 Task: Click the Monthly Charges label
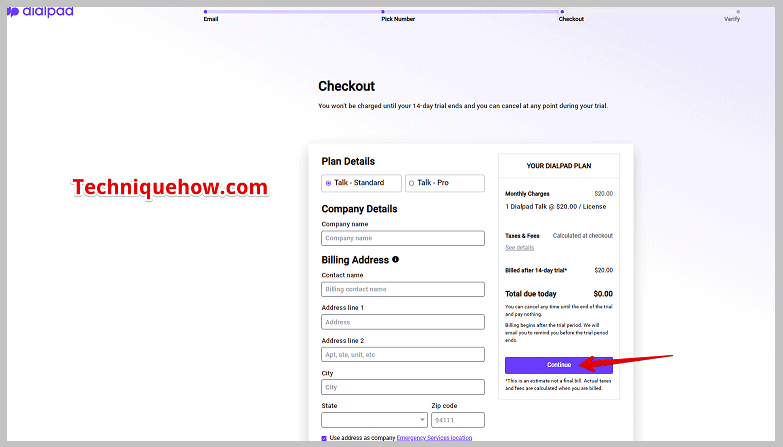click(x=527, y=194)
